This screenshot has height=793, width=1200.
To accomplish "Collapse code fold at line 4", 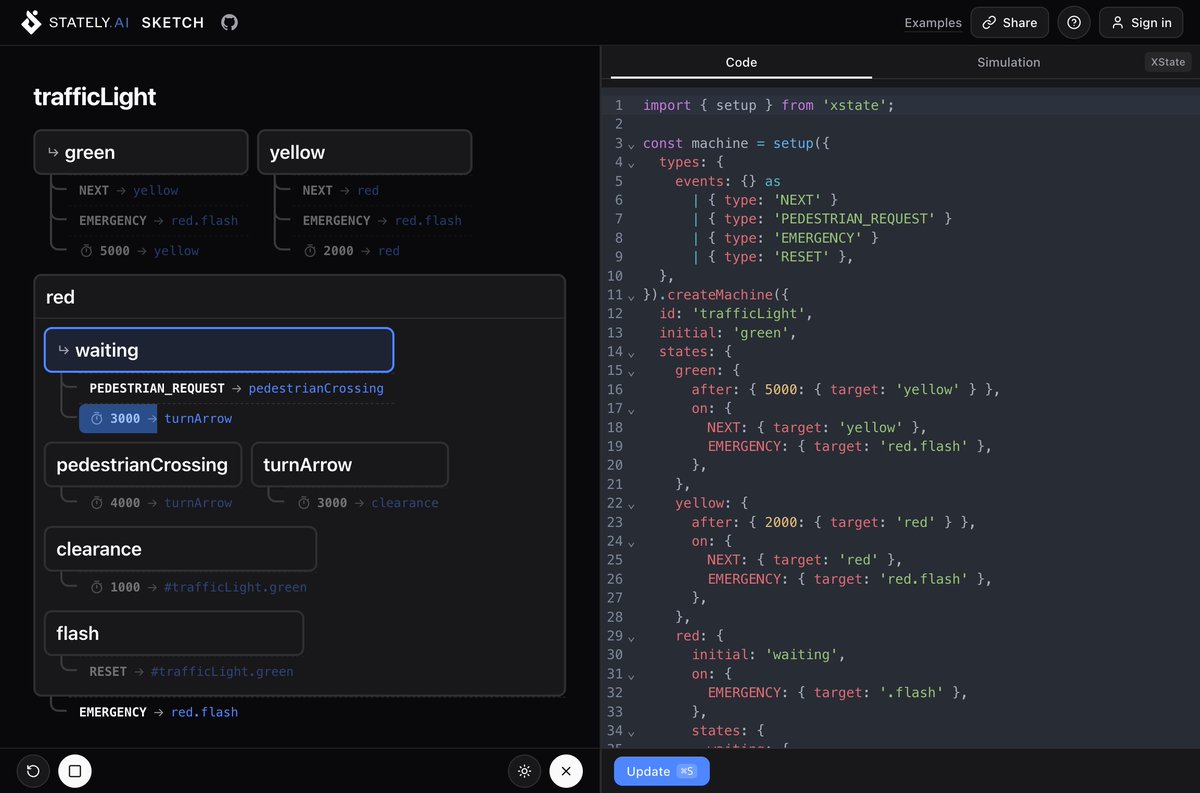I will click(631, 163).
